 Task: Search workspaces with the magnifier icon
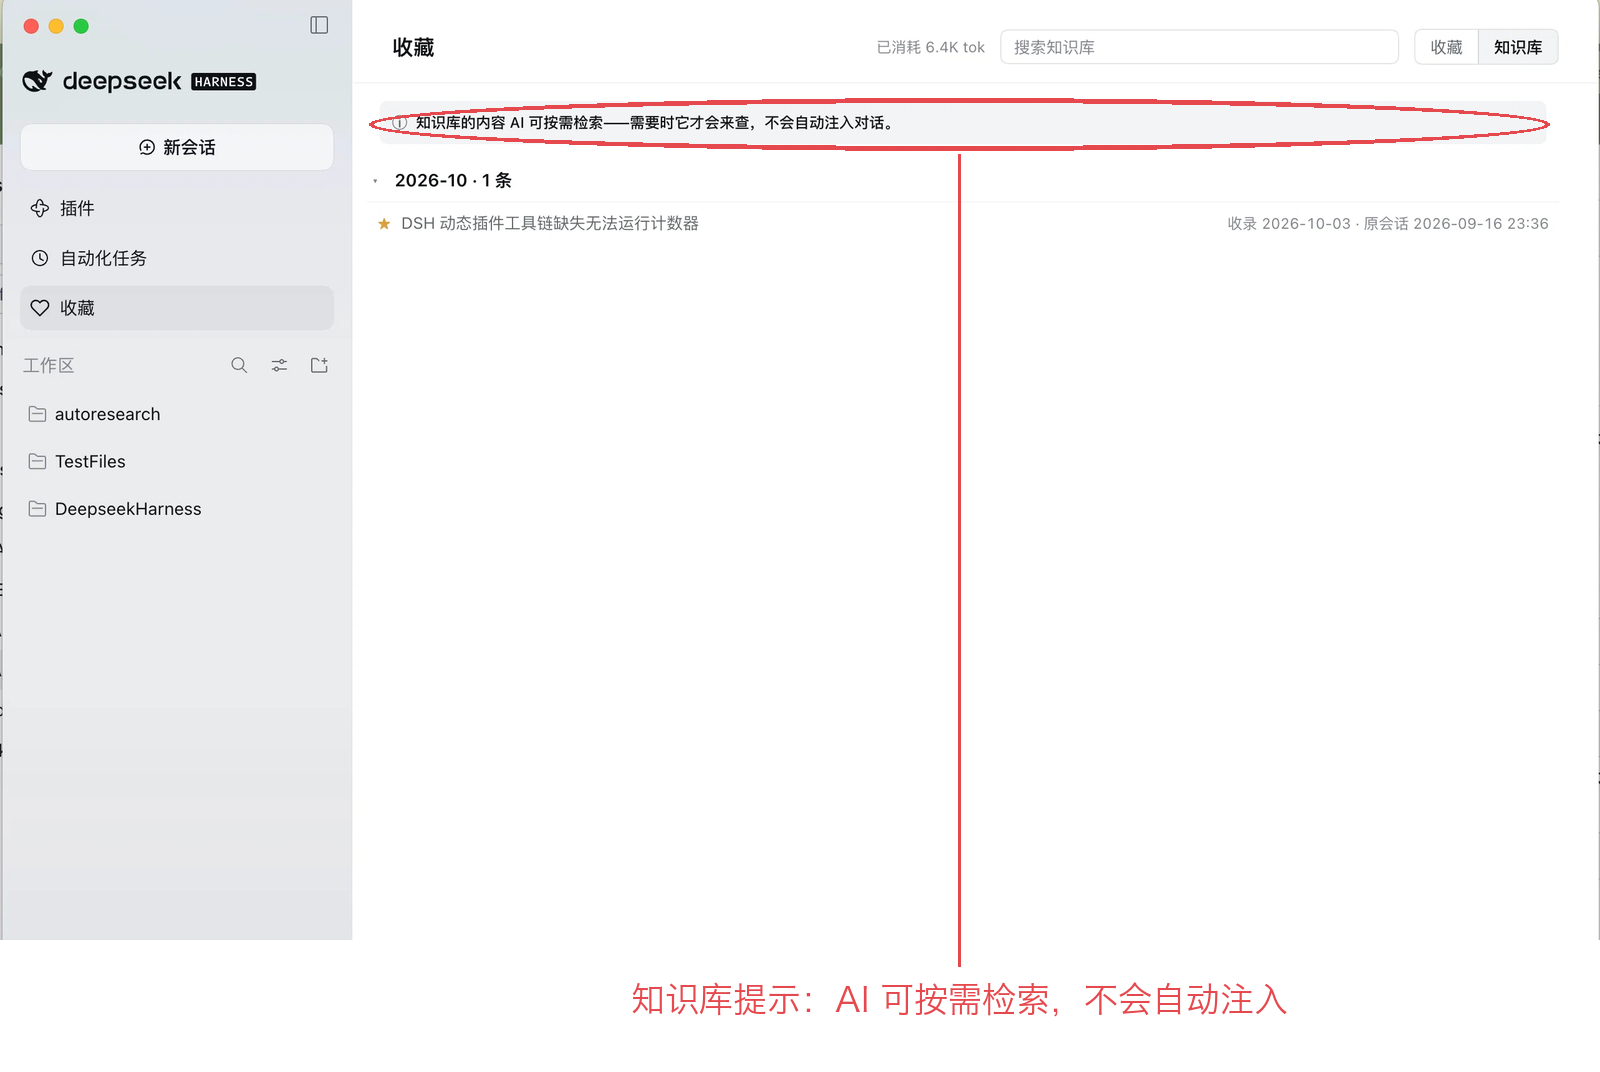pyautogui.click(x=239, y=365)
